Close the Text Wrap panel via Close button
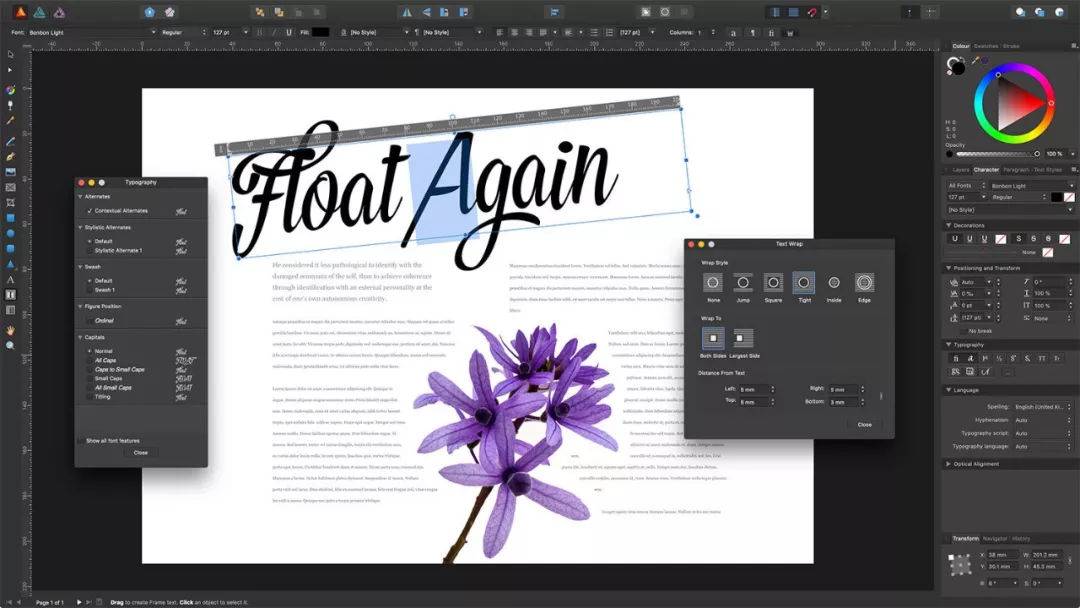The image size is (1080, 608). [863, 424]
